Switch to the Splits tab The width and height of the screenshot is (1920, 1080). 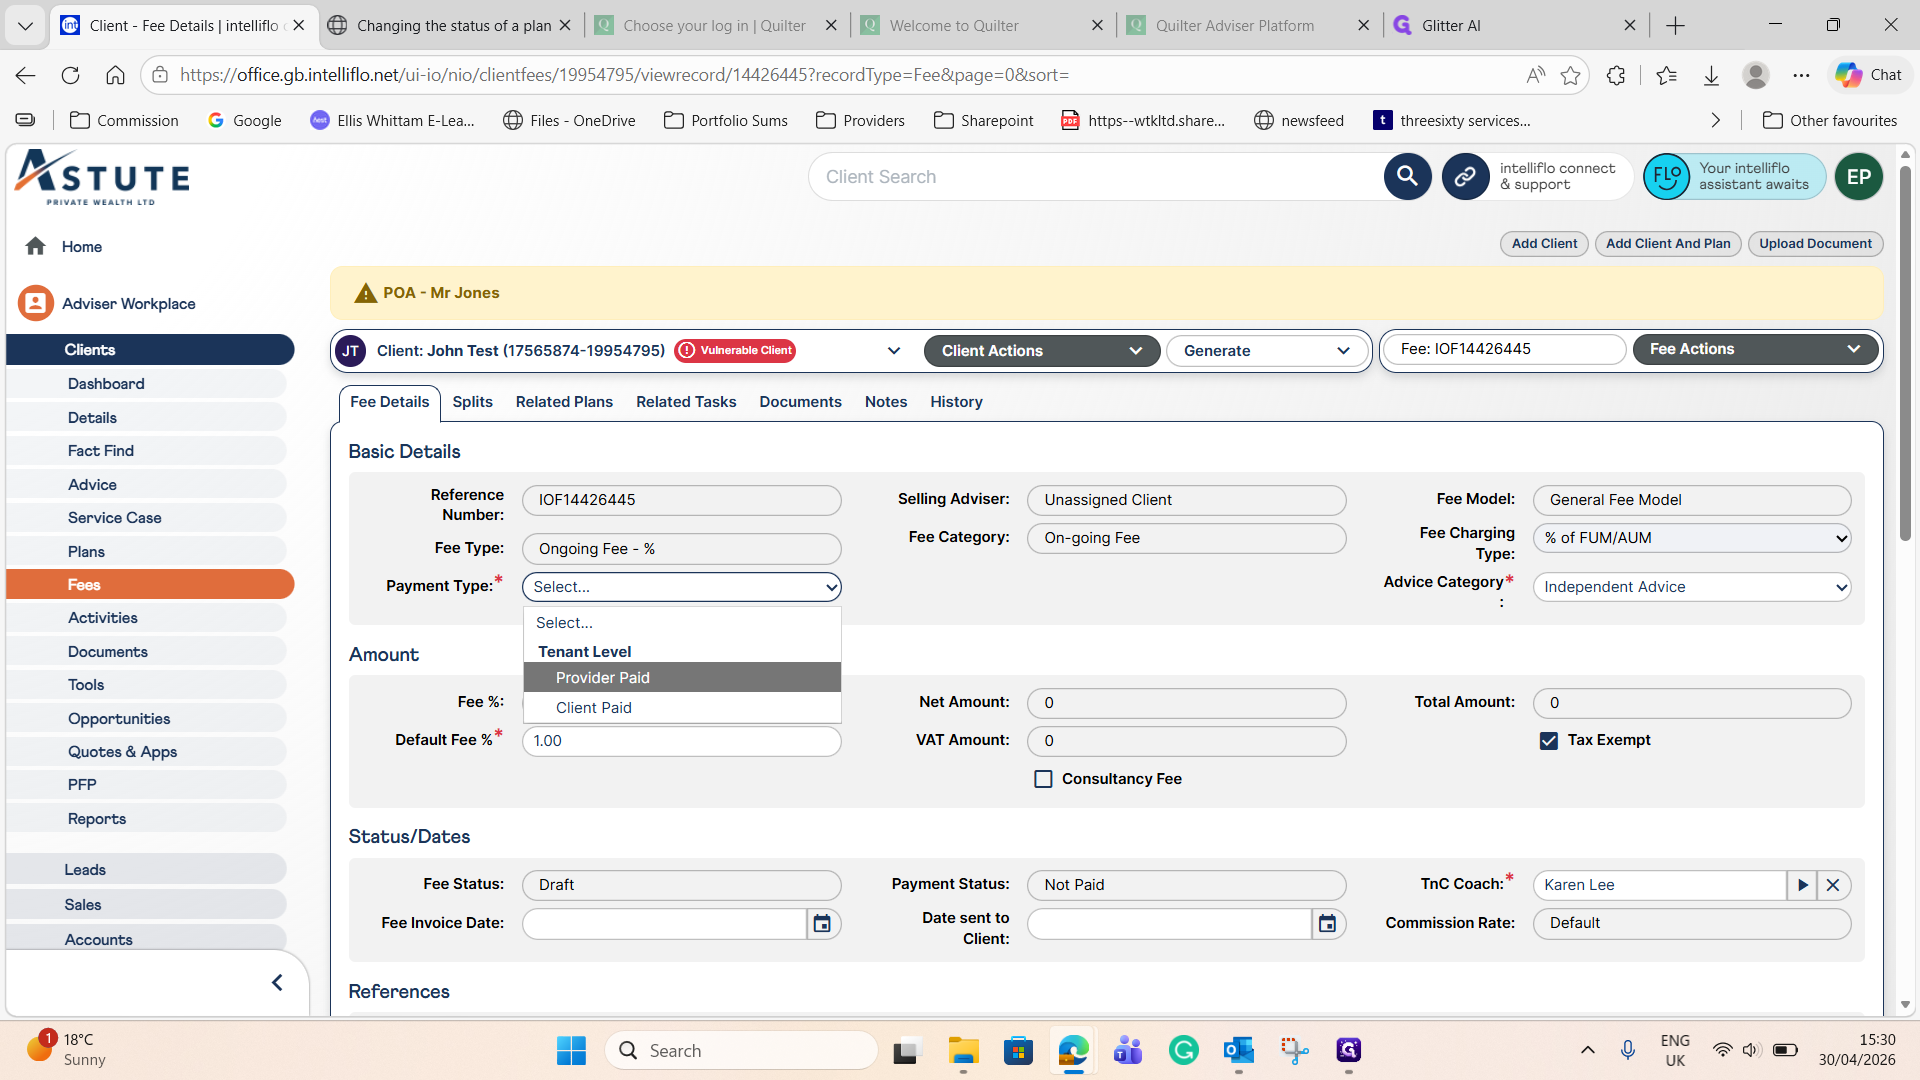pos(472,402)
